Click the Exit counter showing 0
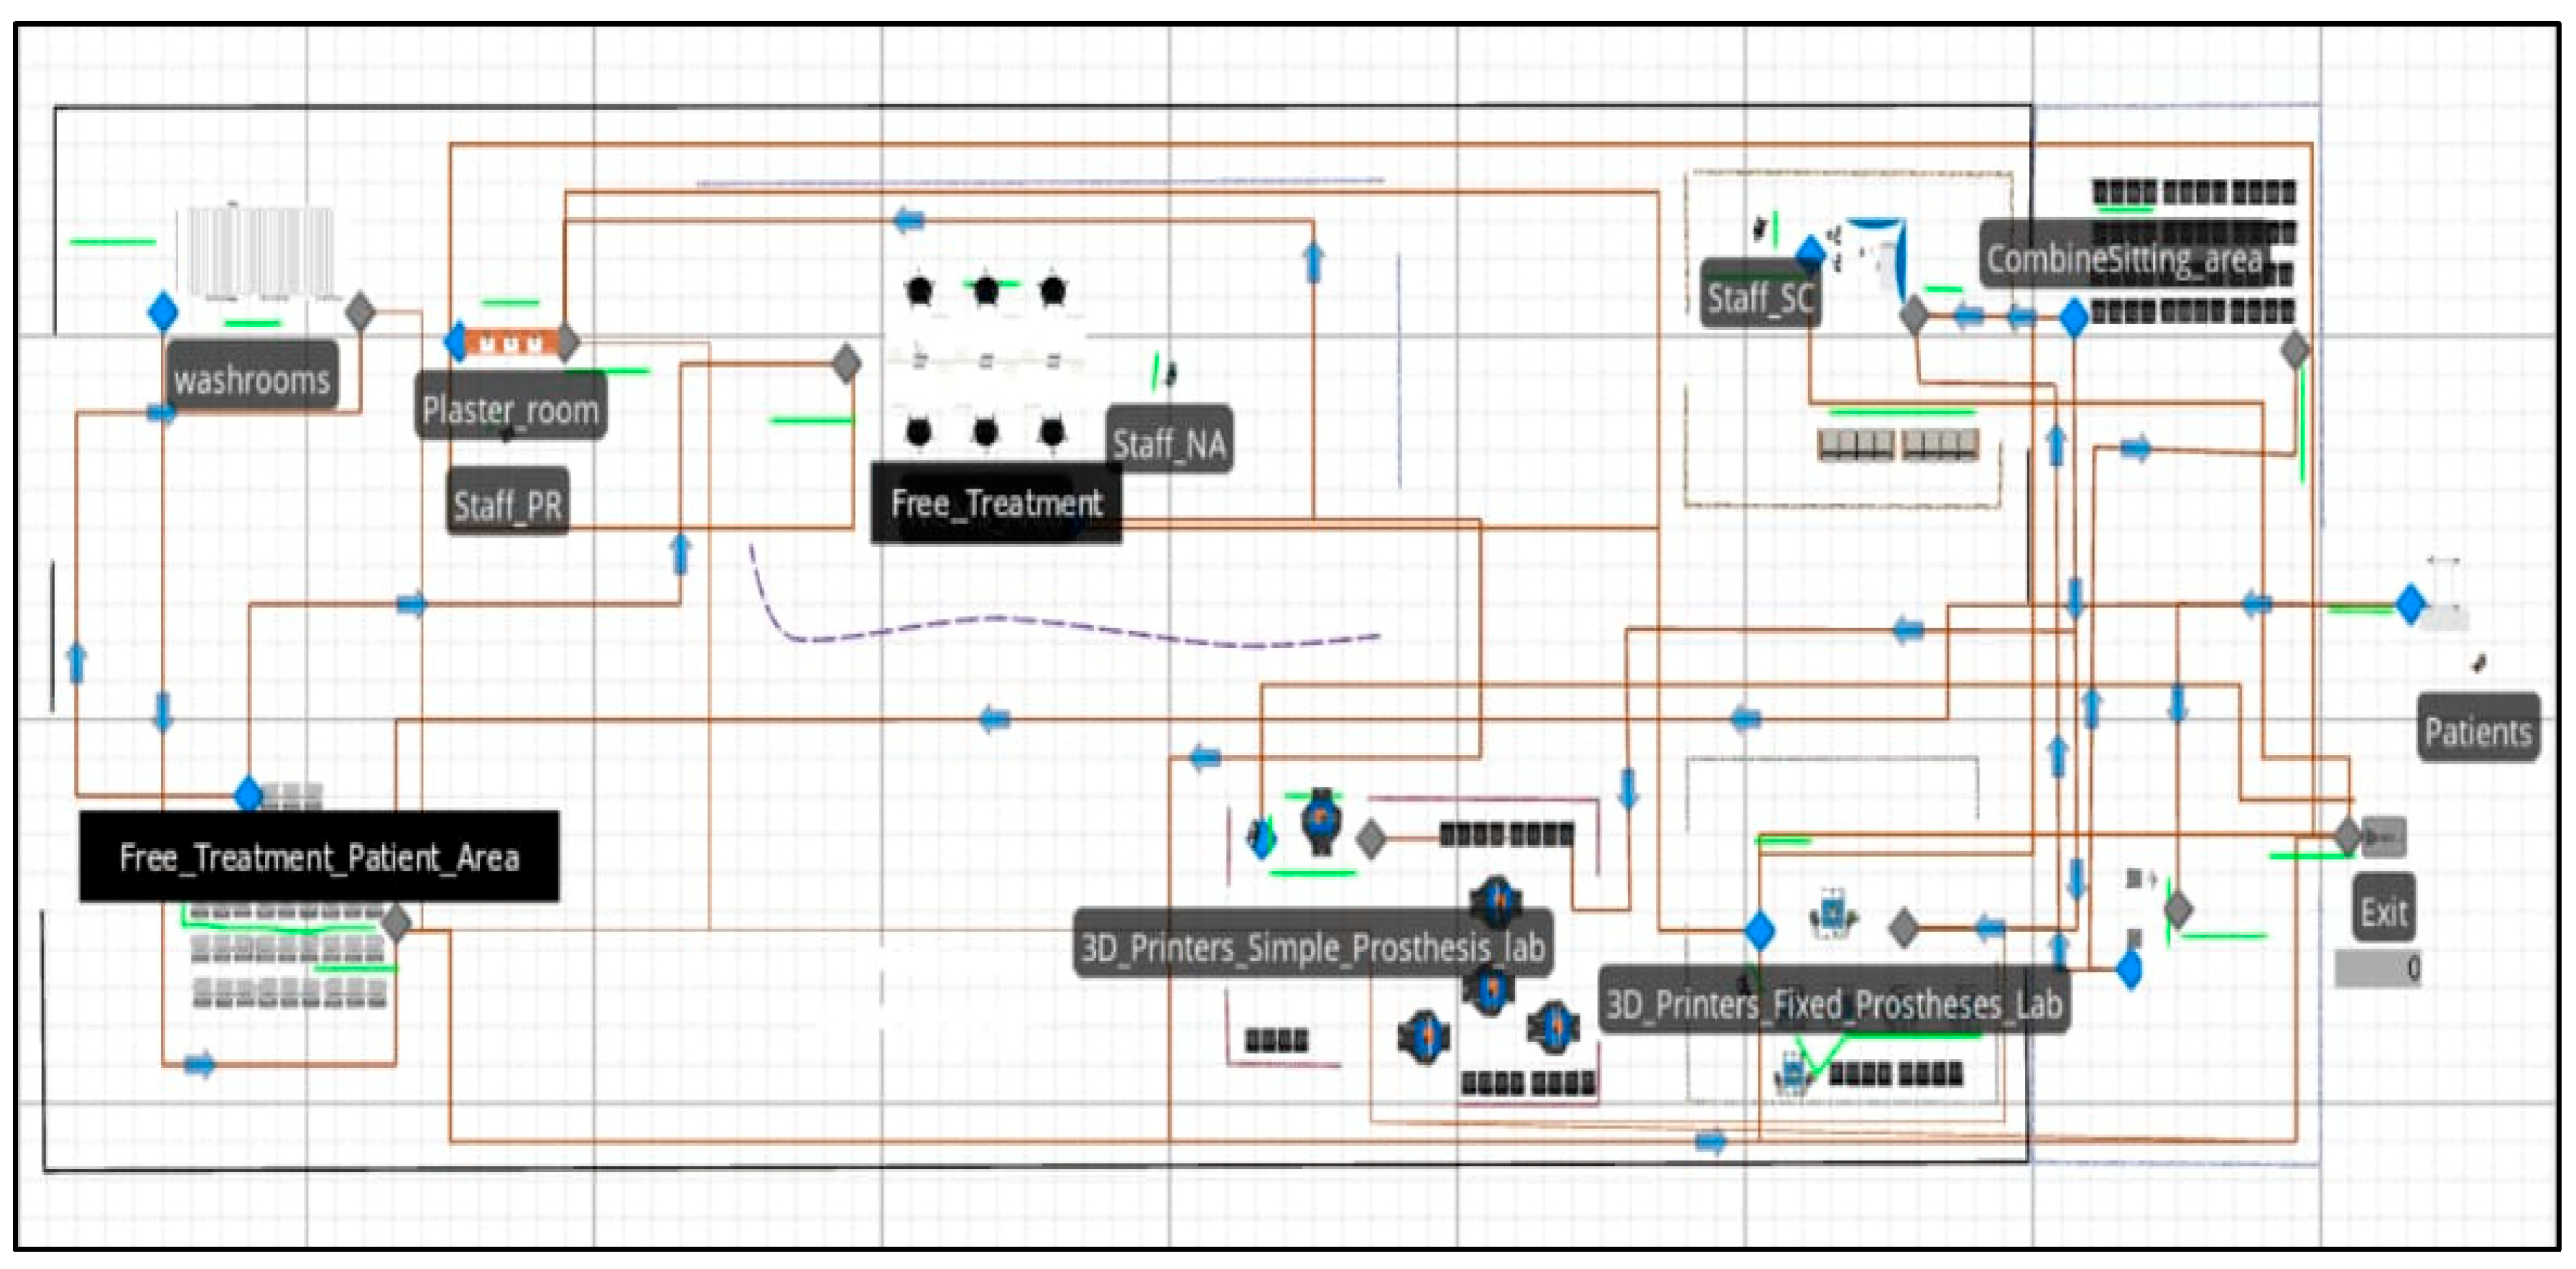Viewport: 2576px width, 1269px height. 2377,968
